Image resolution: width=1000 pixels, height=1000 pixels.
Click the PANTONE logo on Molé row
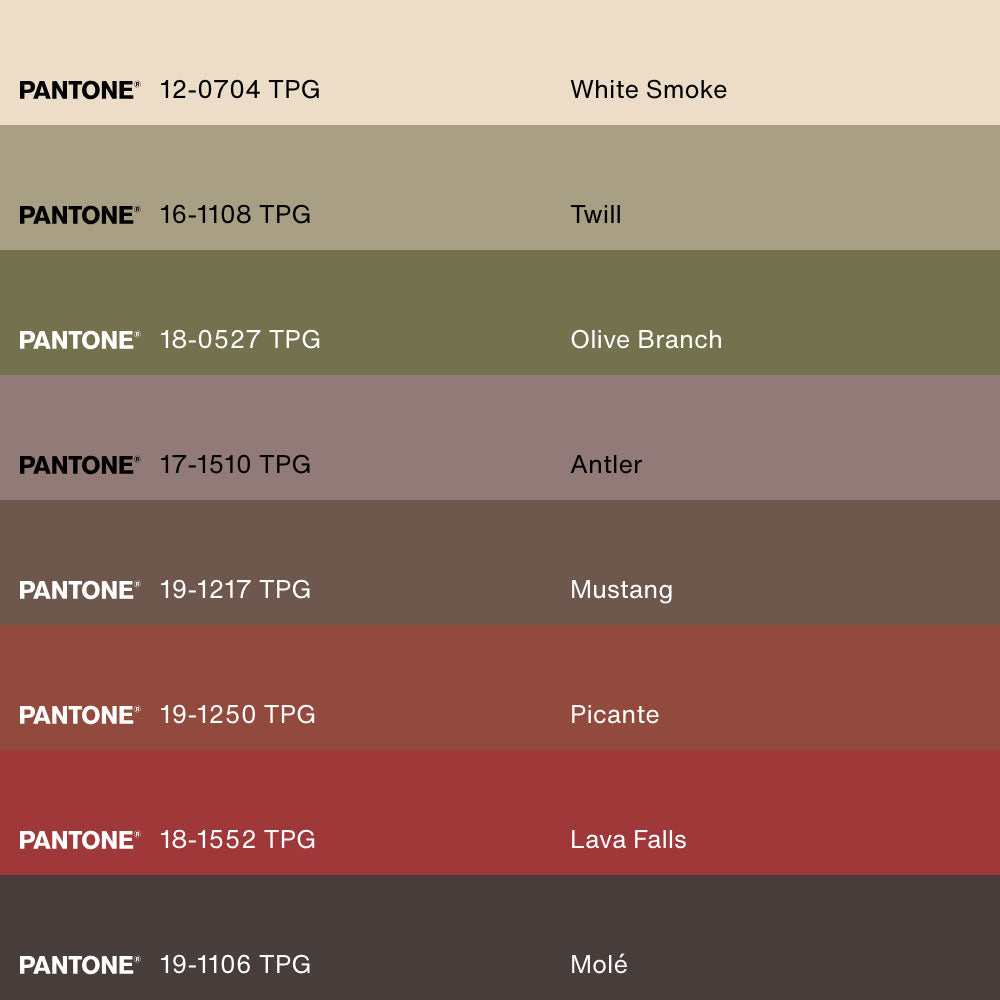79,965
